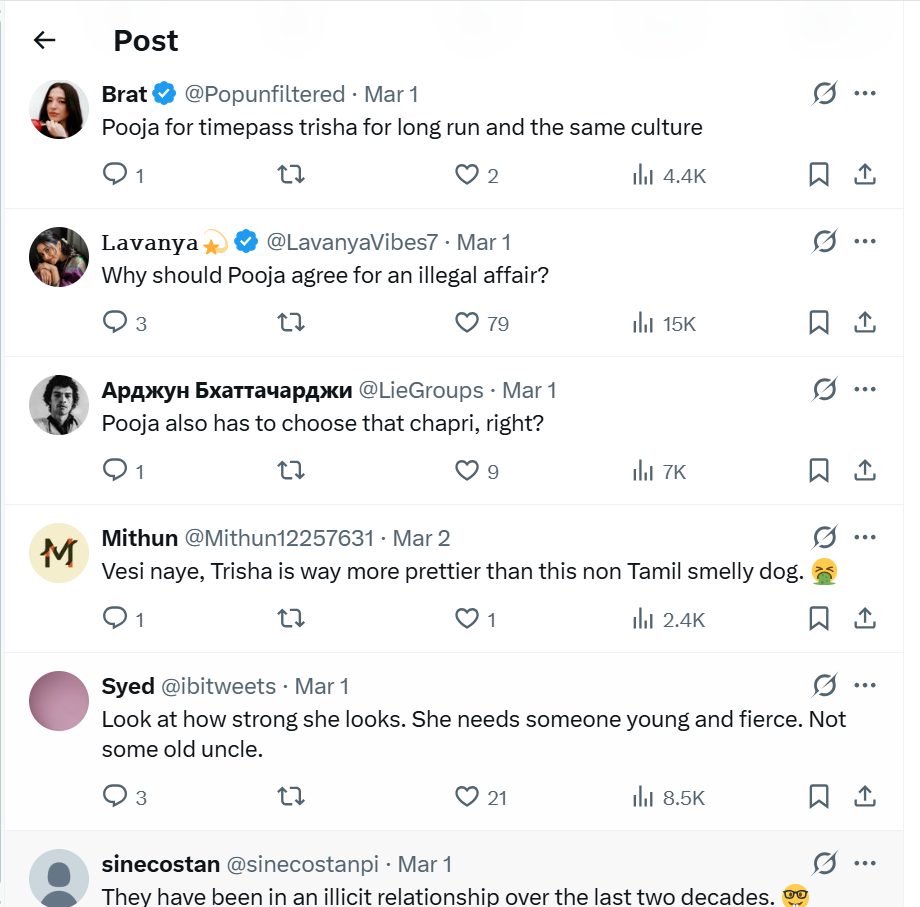Open more options for Lavanya's post
The image size is (920, 907).
pos(865,242)
